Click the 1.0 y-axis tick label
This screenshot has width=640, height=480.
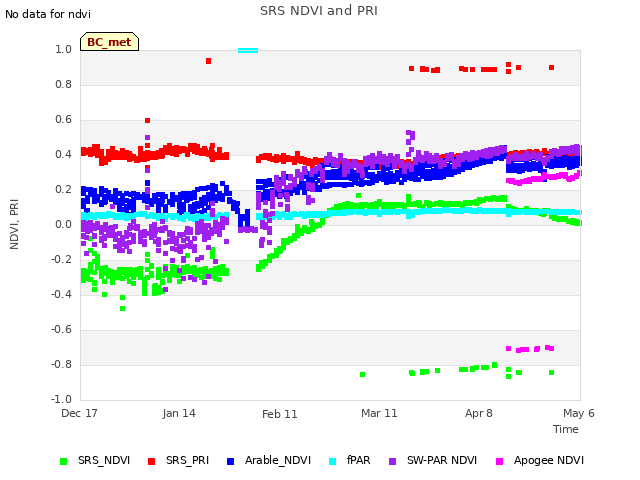click(x=63, y=49)
